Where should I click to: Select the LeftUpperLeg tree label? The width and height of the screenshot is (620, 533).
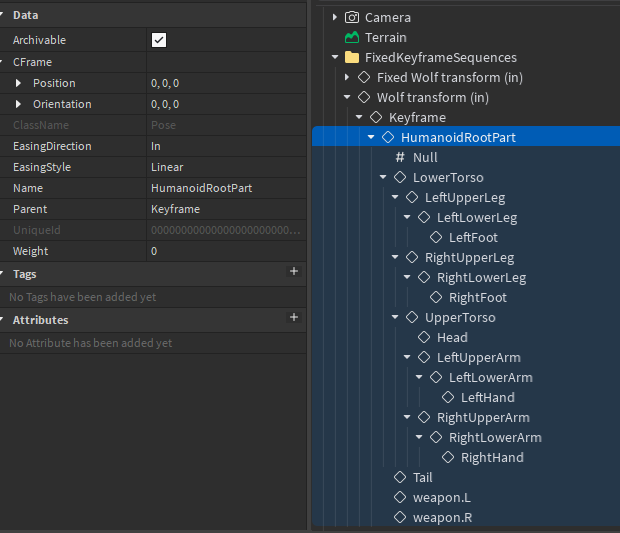click(x=465, y=198)
